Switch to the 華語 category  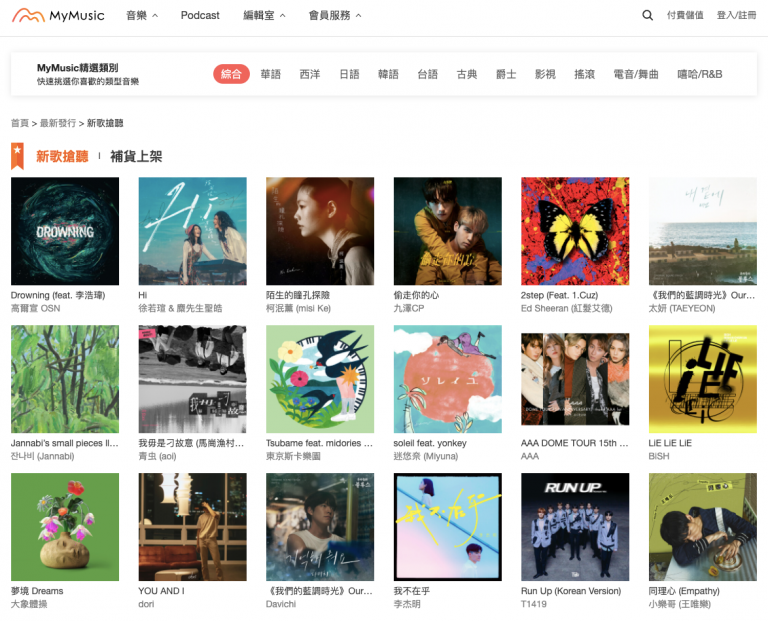coord(270,74)
